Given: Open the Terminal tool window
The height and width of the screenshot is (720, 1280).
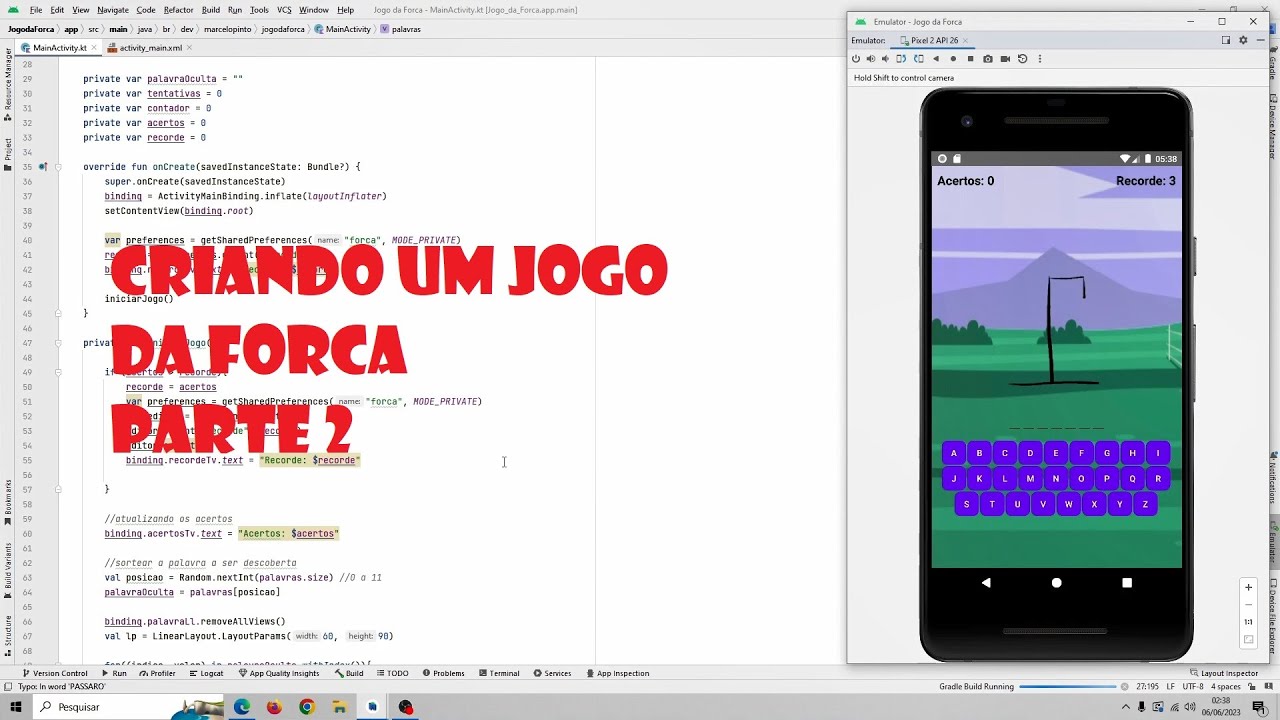Looking at the screenshot, I should [498, 673].
